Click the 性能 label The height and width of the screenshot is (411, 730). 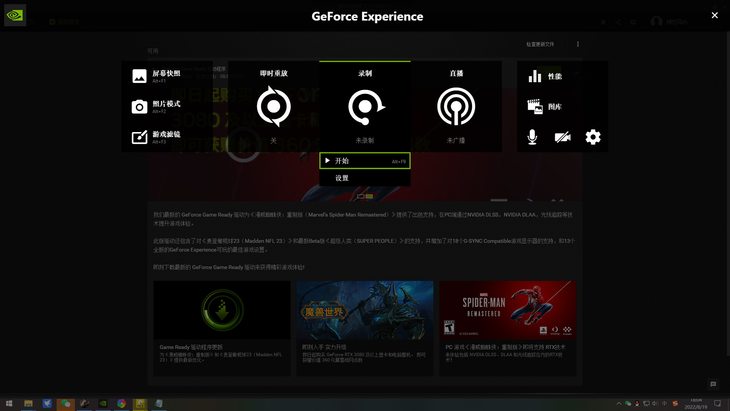click(555, 76)
